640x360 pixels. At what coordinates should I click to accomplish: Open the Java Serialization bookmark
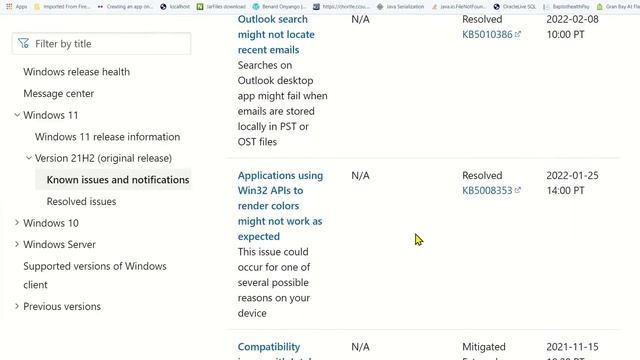[400, 7]
